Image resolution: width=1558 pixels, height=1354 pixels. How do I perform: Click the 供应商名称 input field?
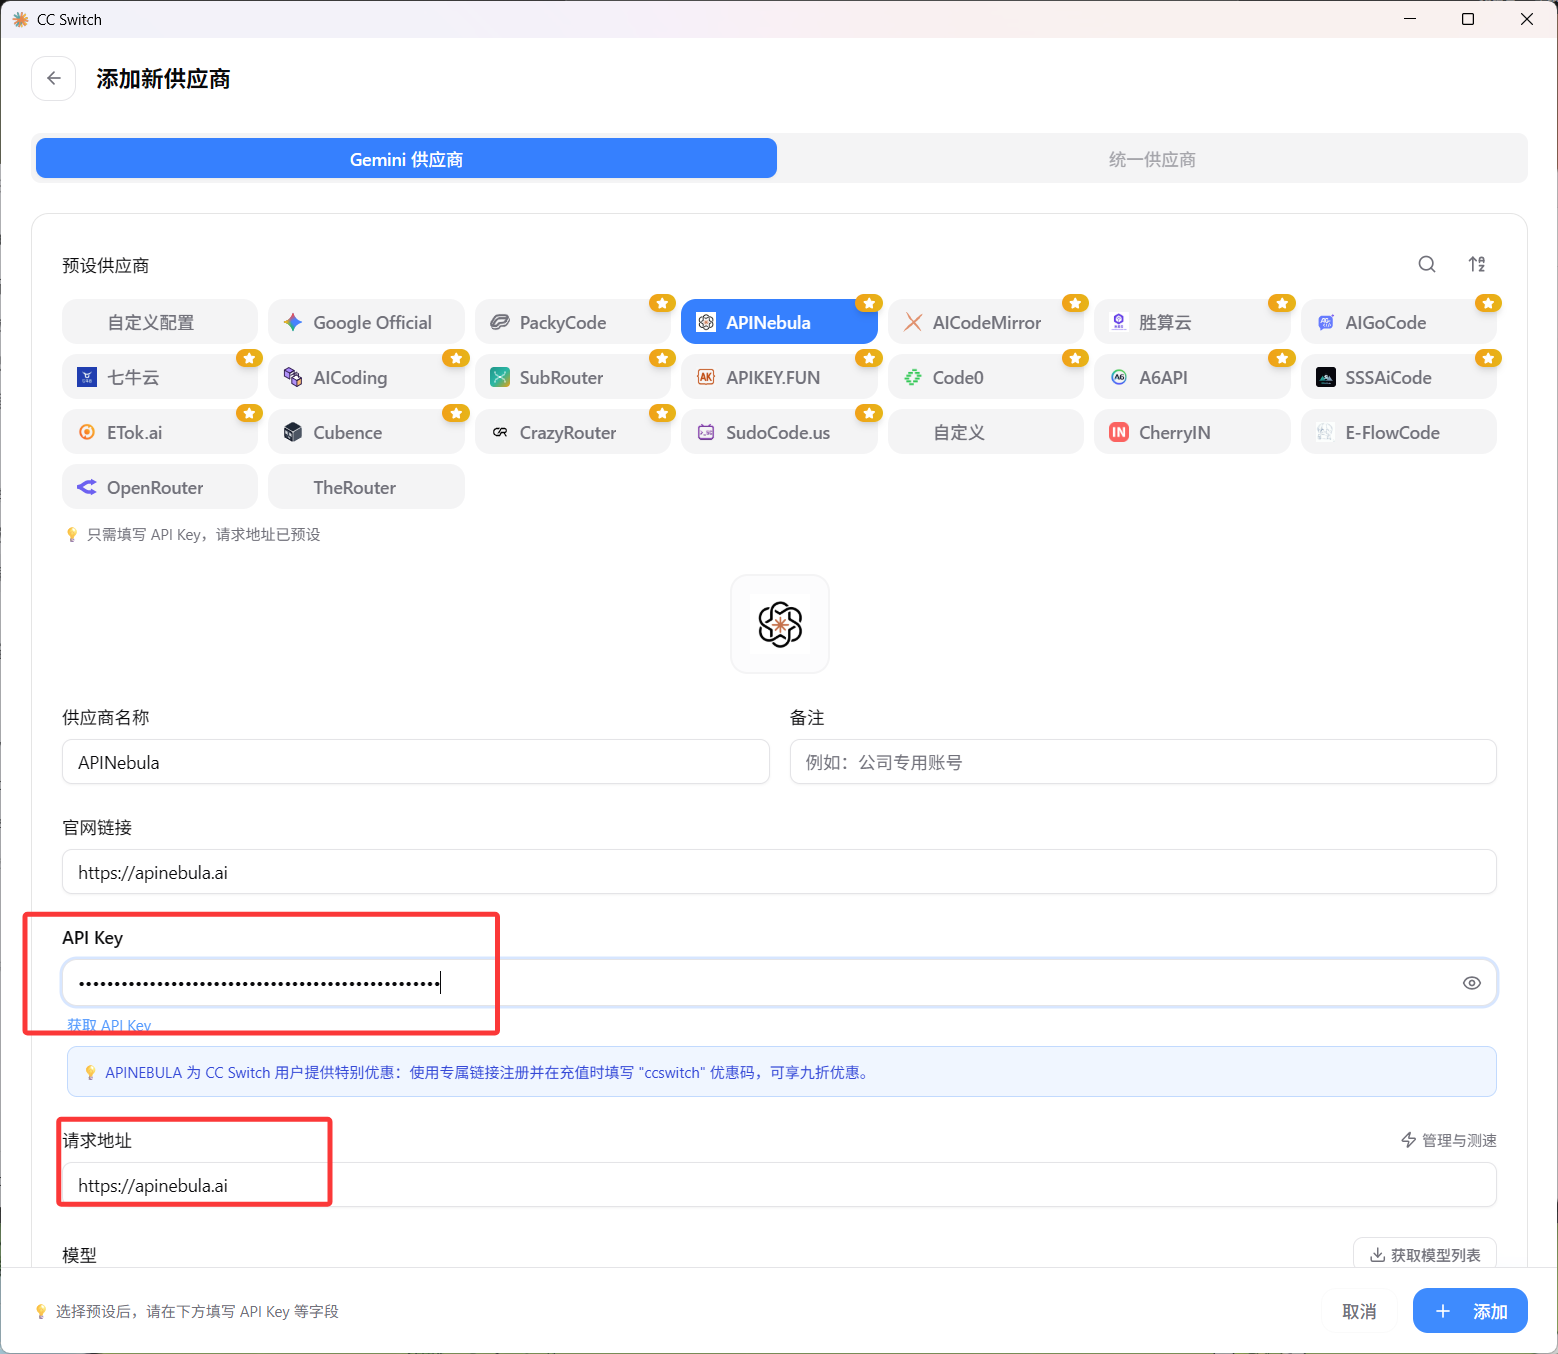coord(416,762)
